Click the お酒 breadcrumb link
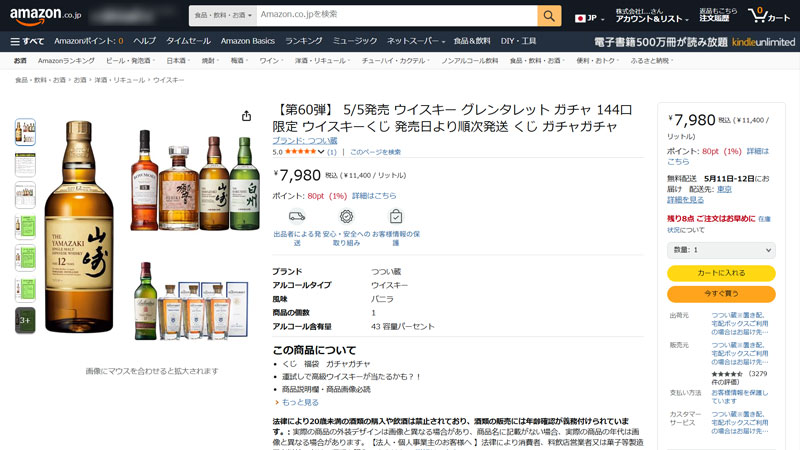Viewport: 800px width, 450px height. (80, 80)
